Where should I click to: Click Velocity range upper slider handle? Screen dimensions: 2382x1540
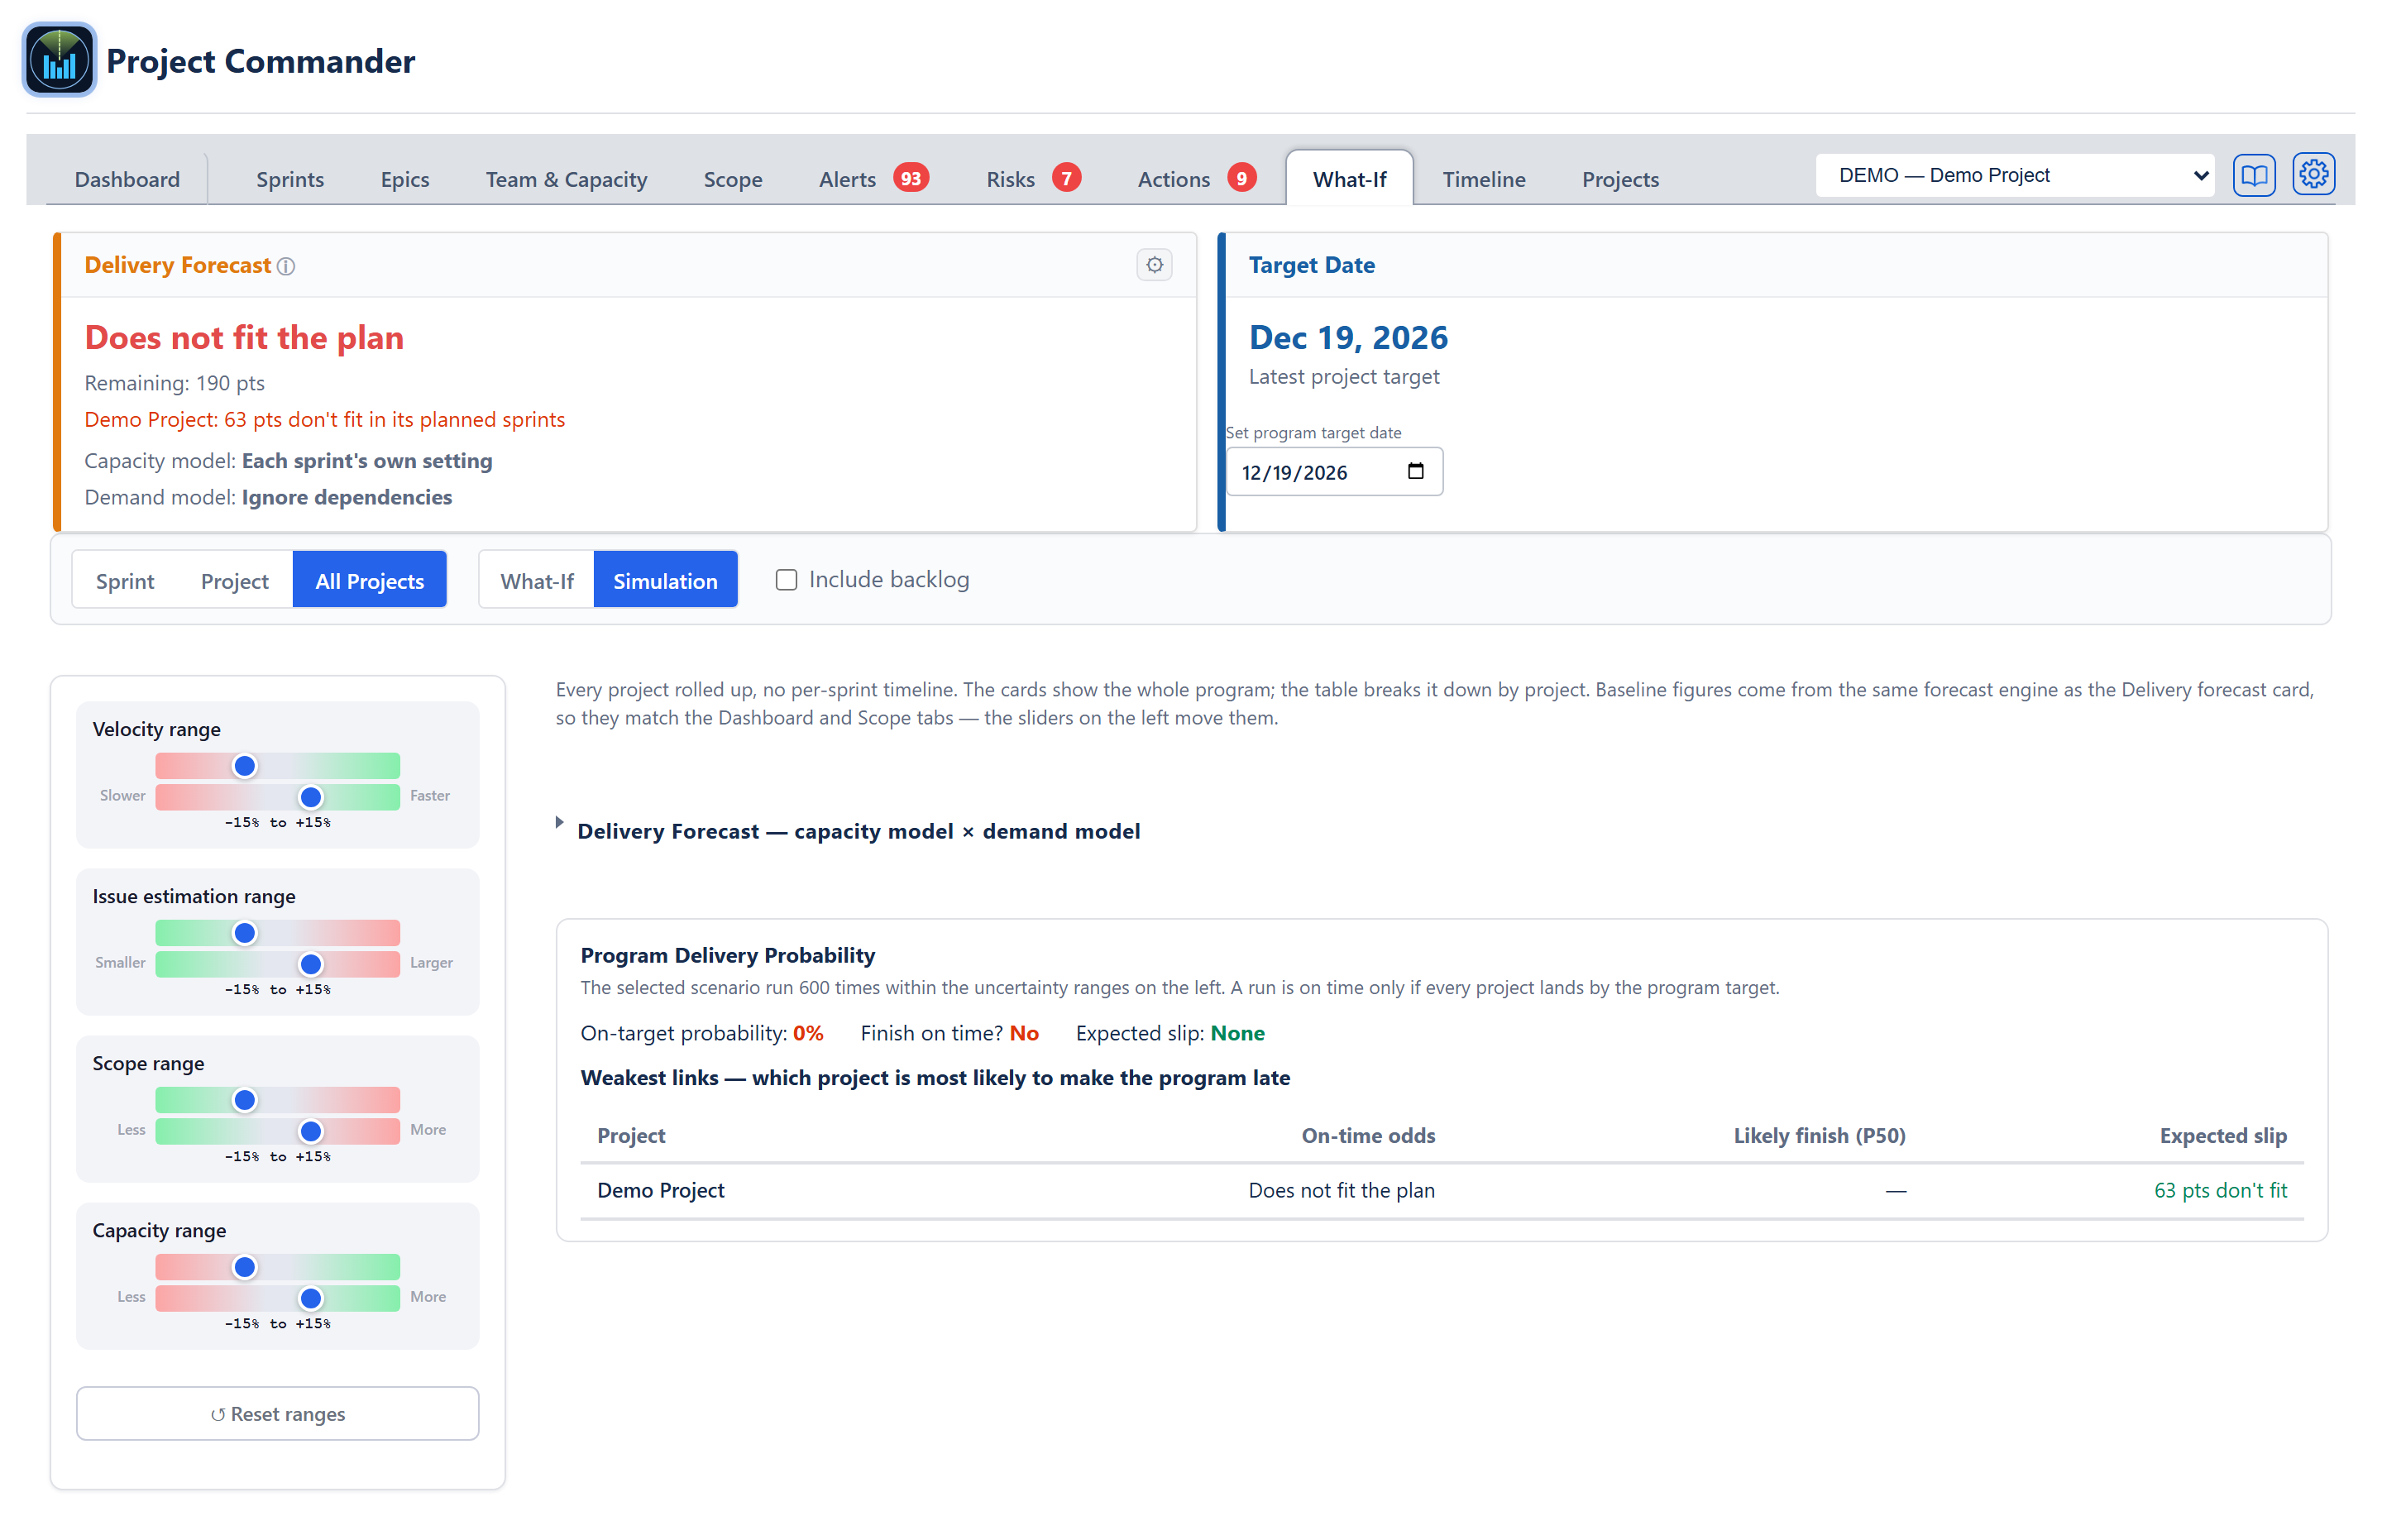point(244,766)
